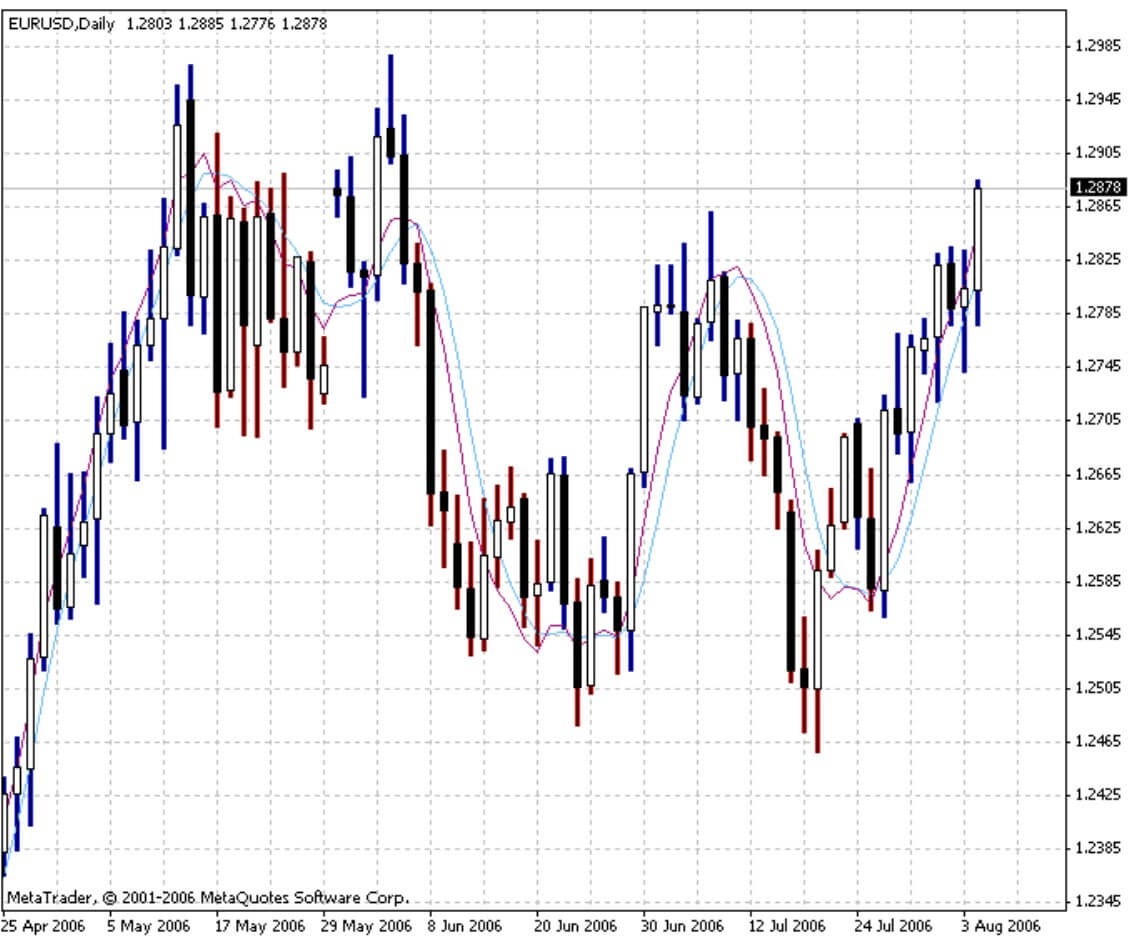Select the 1.2705 price axis label

click(1098, 419)
